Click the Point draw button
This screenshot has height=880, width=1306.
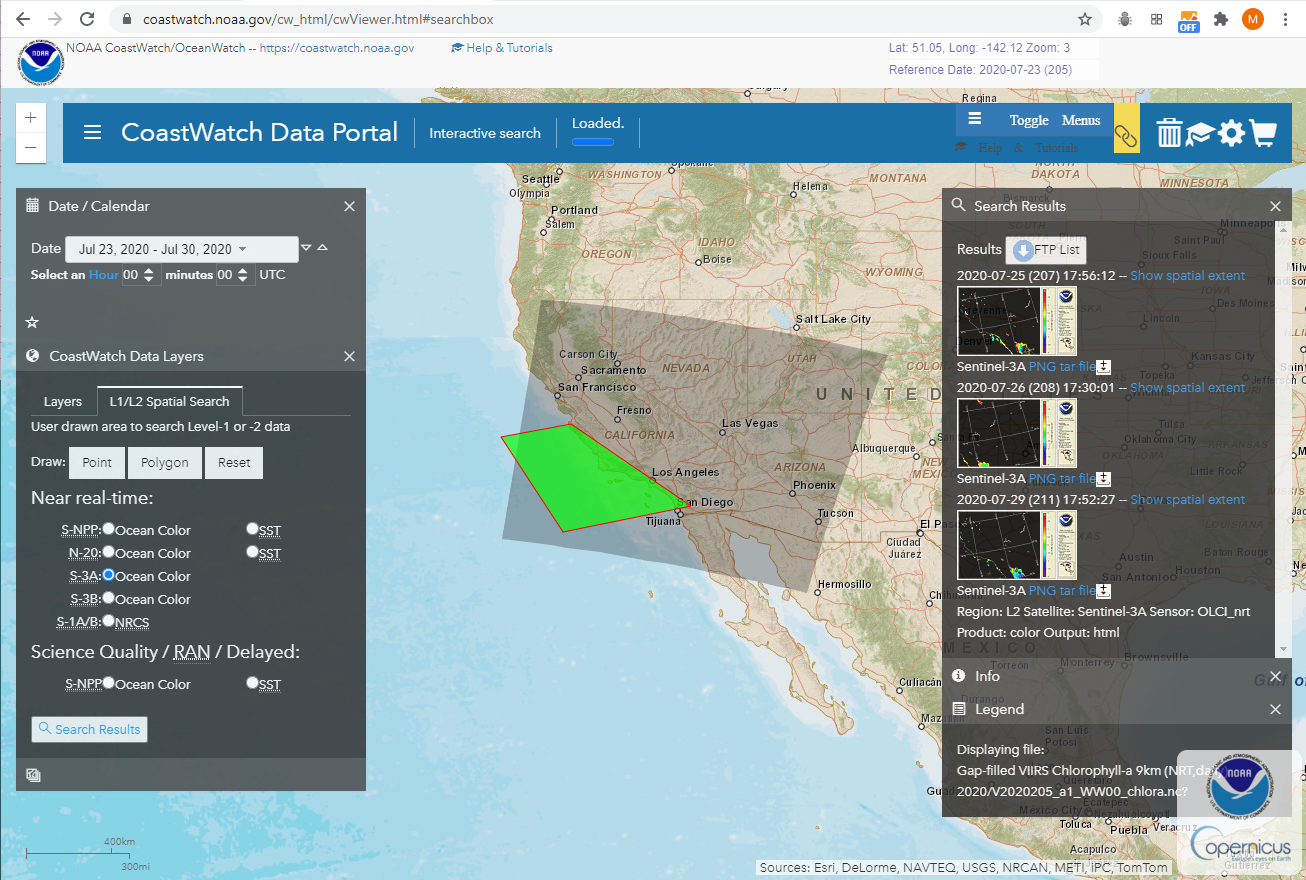[x=97, y=463]
